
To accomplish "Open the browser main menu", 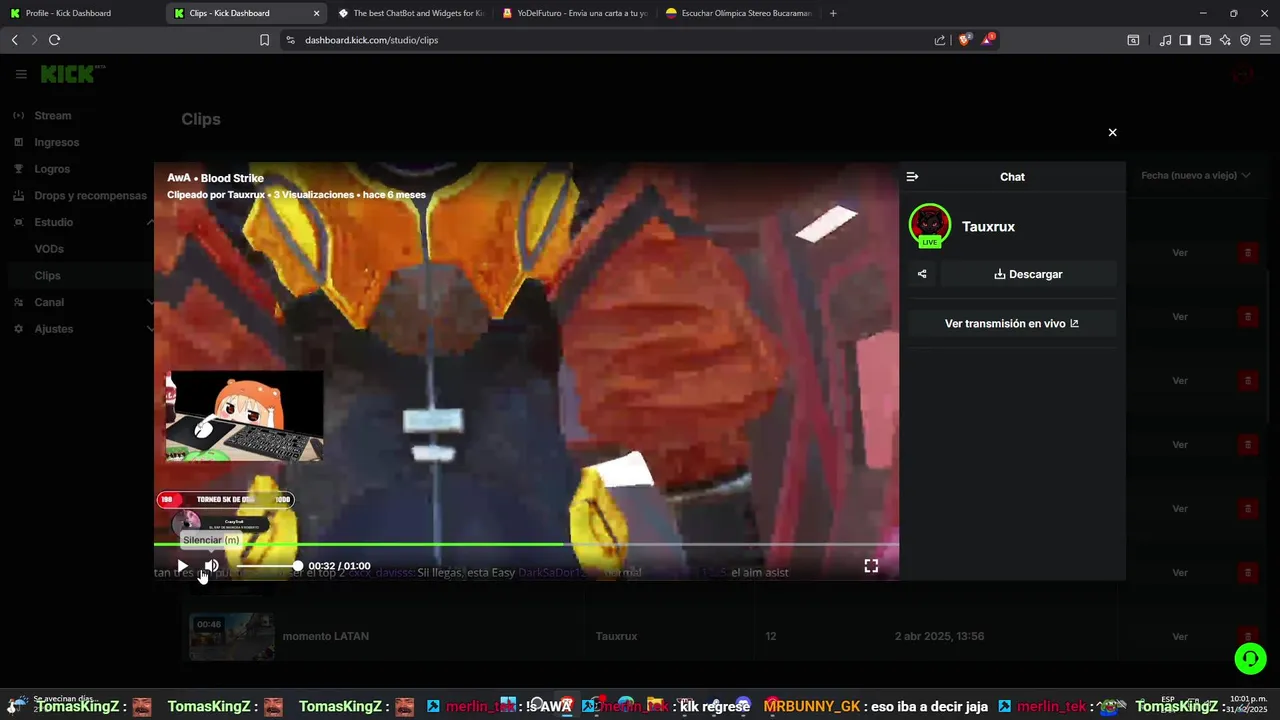I will click(x=1266, y=40).
